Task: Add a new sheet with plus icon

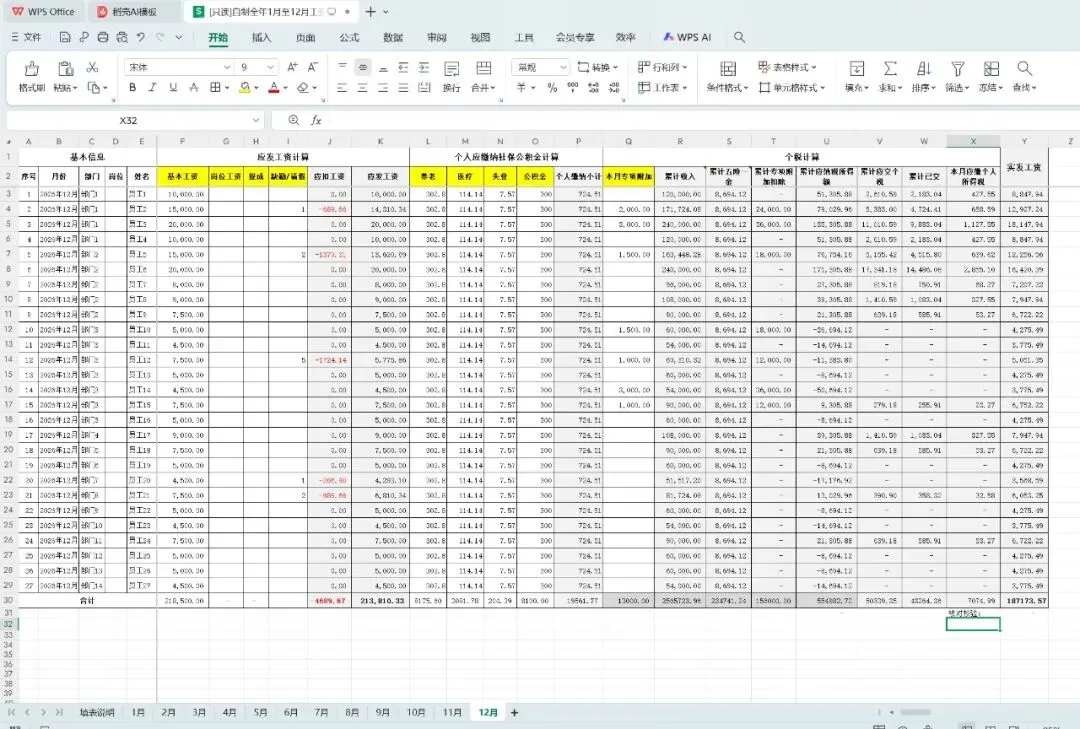Action: (x=514, y=712)
